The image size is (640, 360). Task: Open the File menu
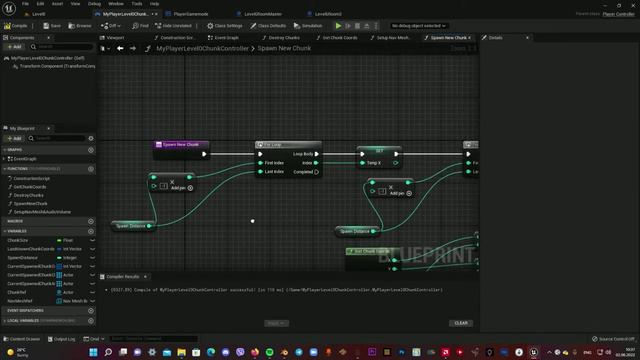(25, 4)
